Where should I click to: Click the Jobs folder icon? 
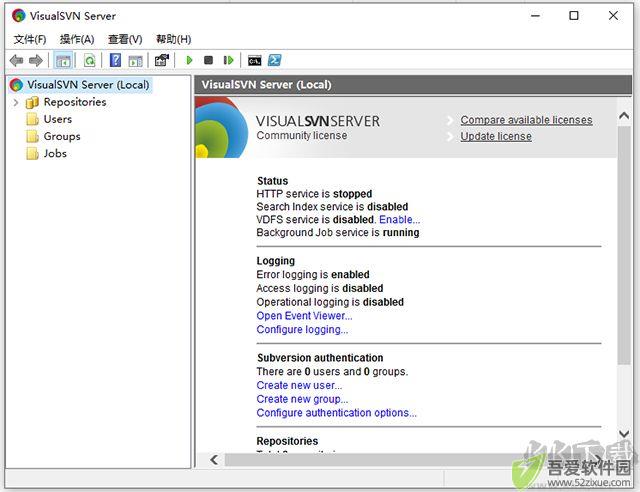32,154
